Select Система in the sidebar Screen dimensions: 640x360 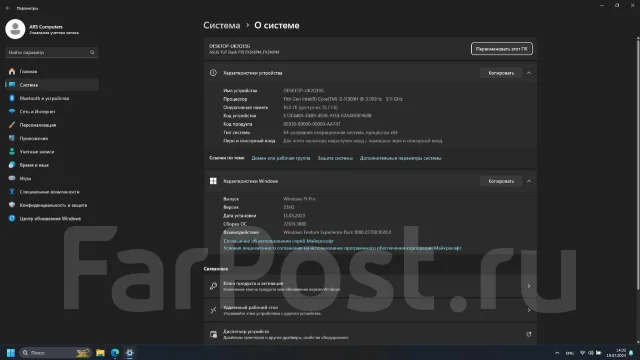click(52, 85)
